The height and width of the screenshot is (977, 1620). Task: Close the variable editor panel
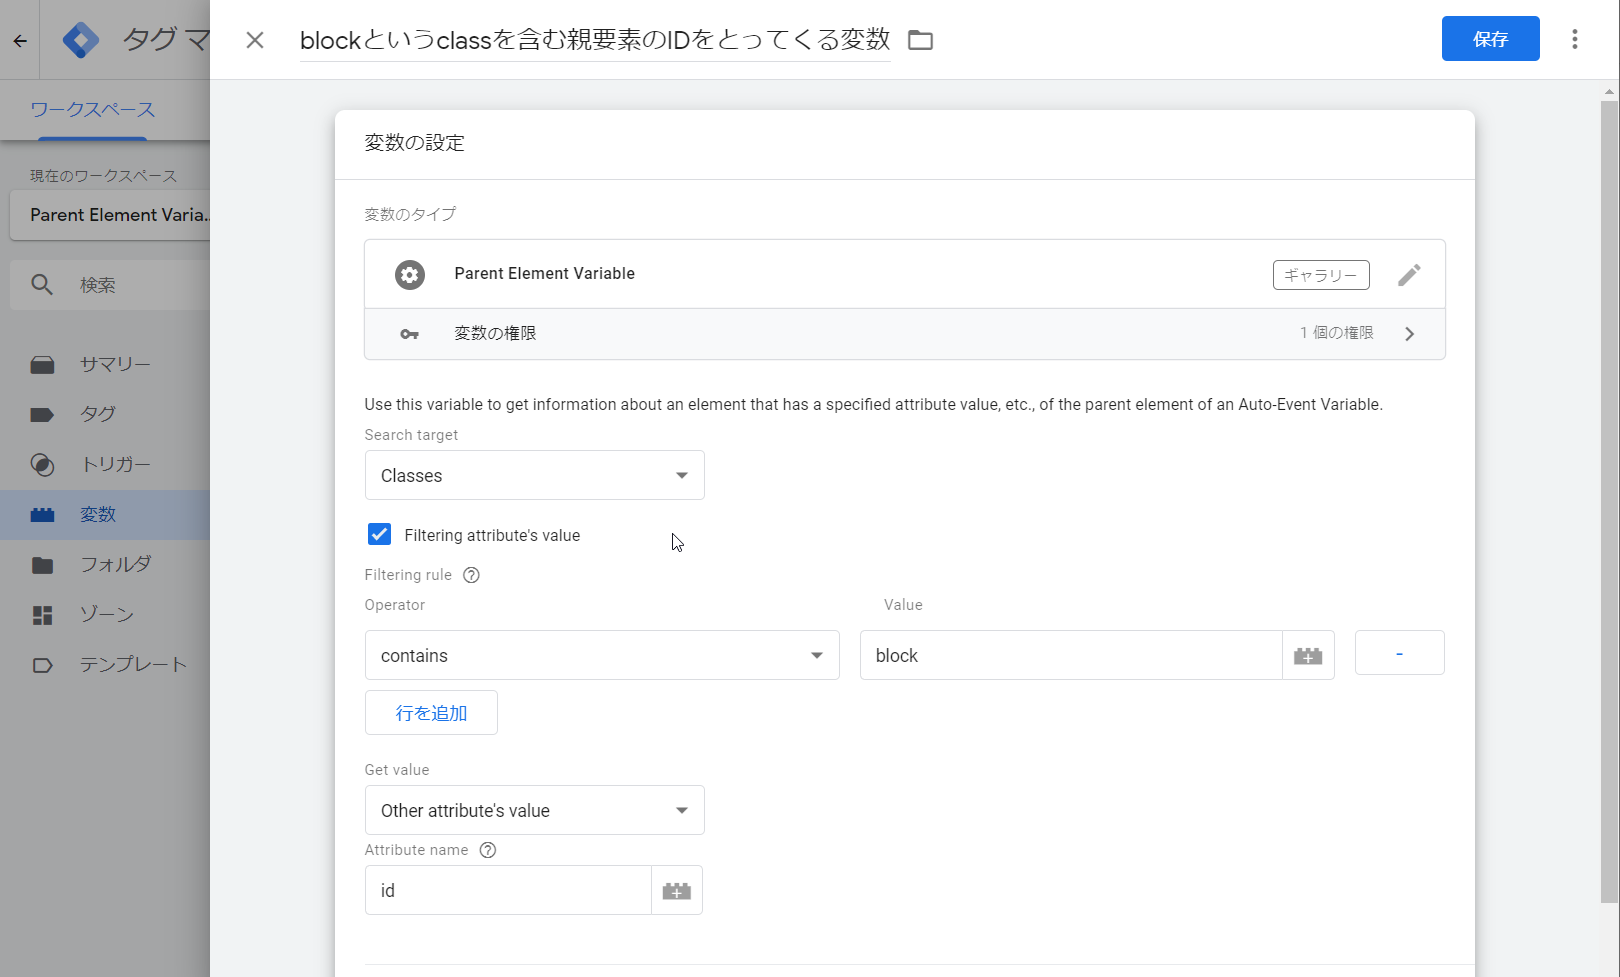tap(255, 40)
